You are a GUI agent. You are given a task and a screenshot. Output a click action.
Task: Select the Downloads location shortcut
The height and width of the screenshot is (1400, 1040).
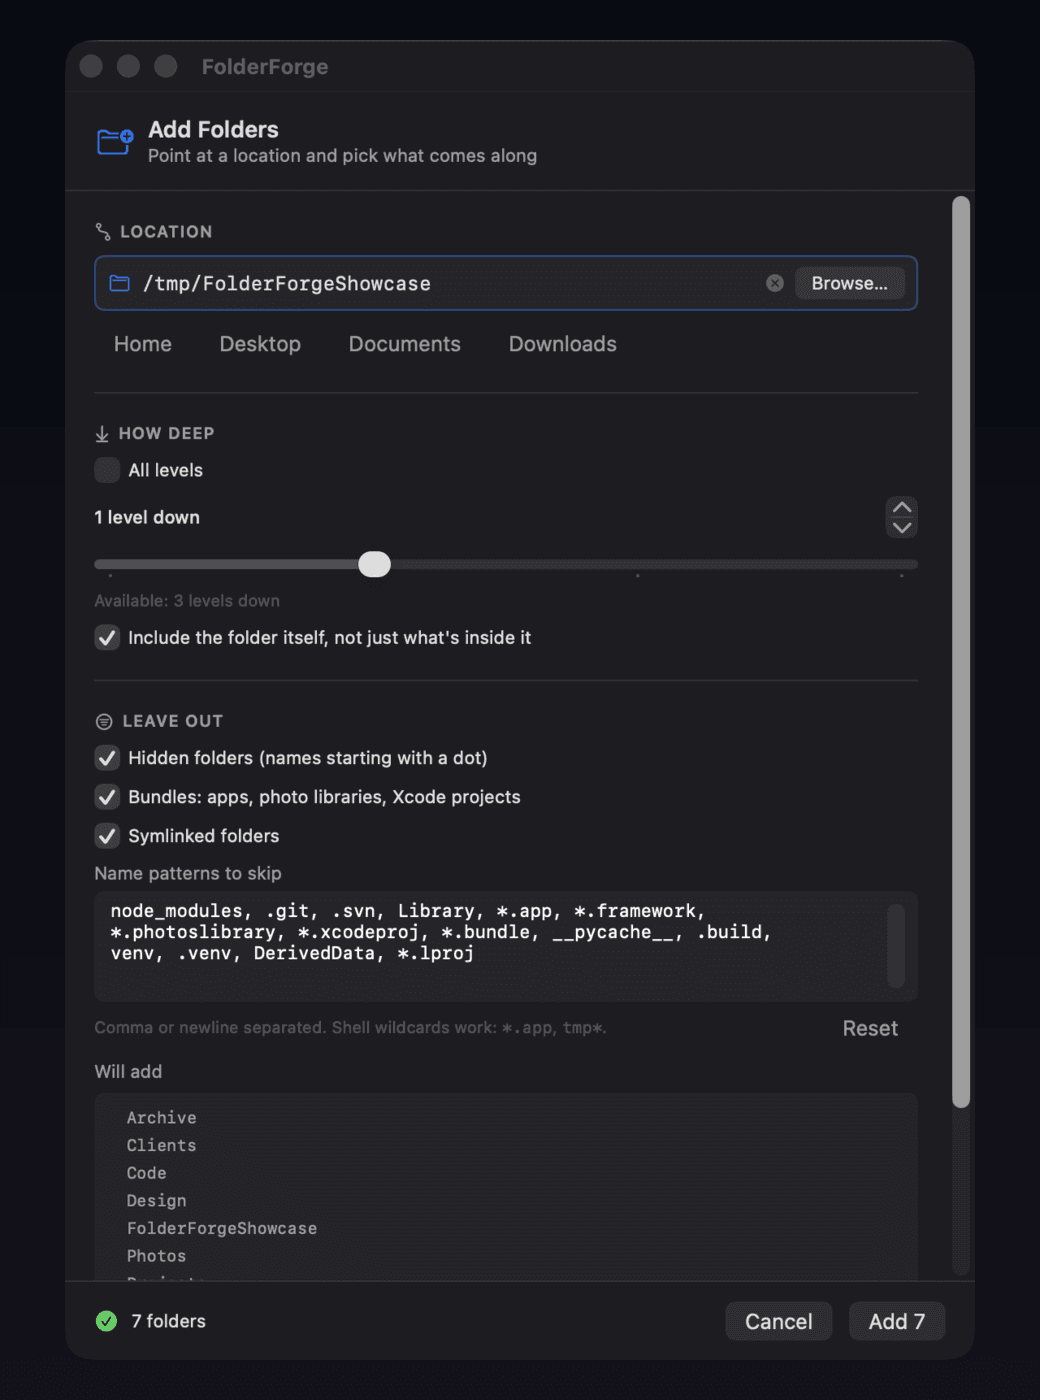563,344
